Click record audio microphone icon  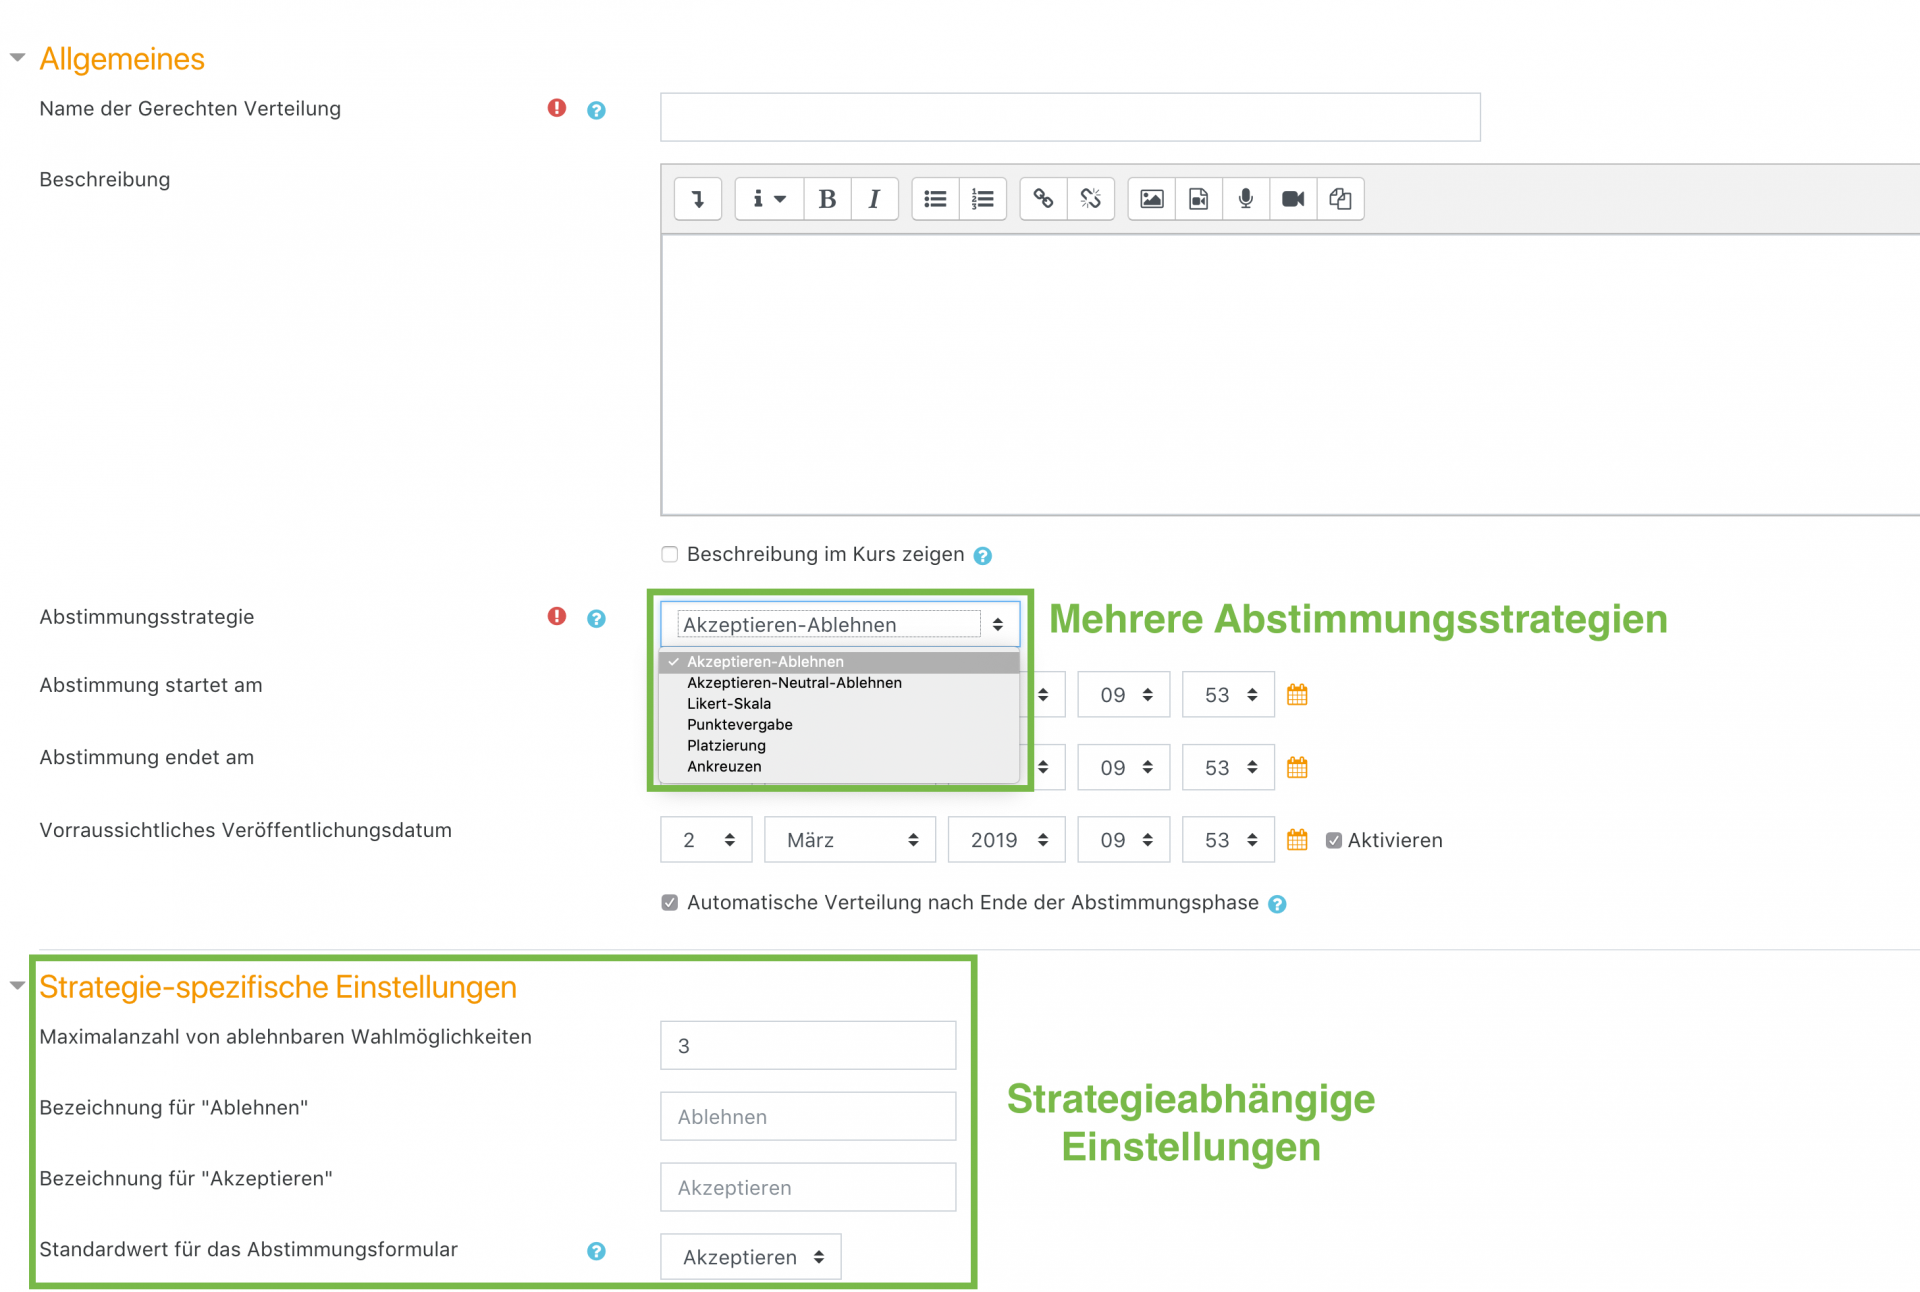click(1245, 199)
